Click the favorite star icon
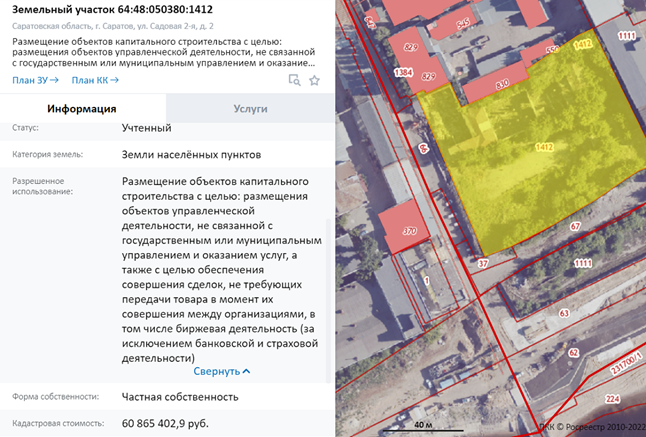 (x=314, y=81)
